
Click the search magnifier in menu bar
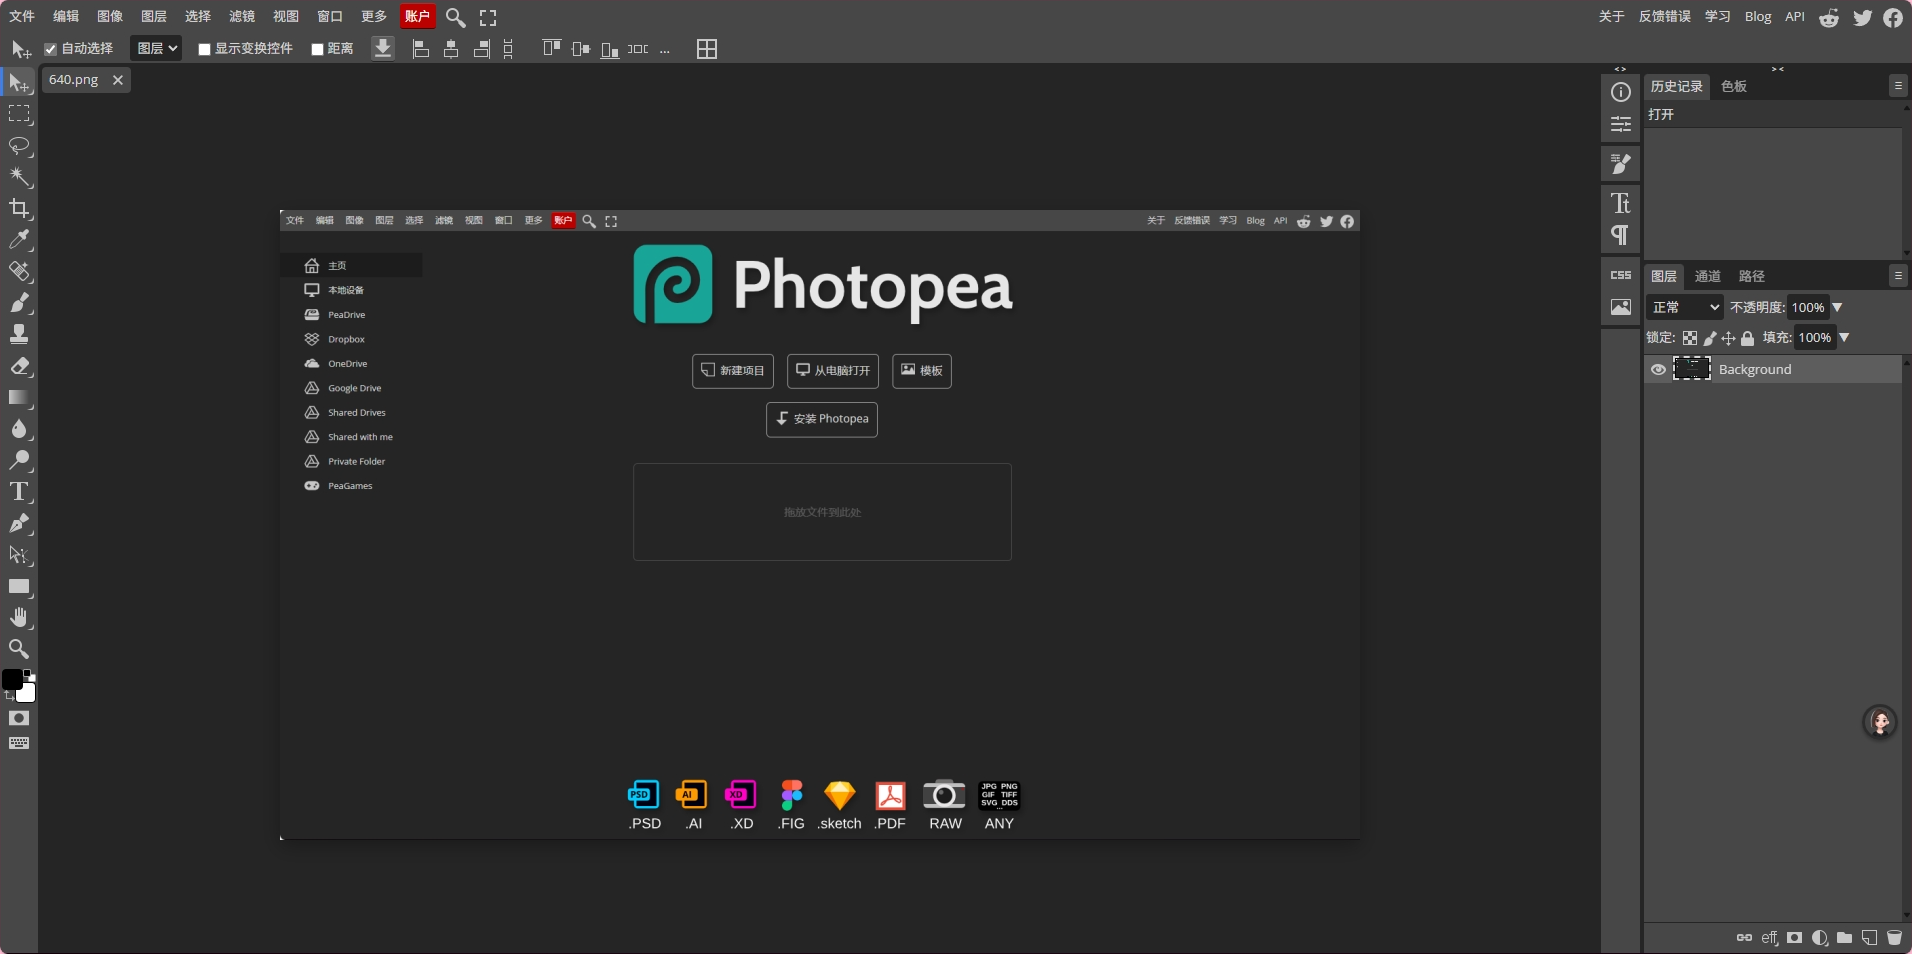point(455,17)
